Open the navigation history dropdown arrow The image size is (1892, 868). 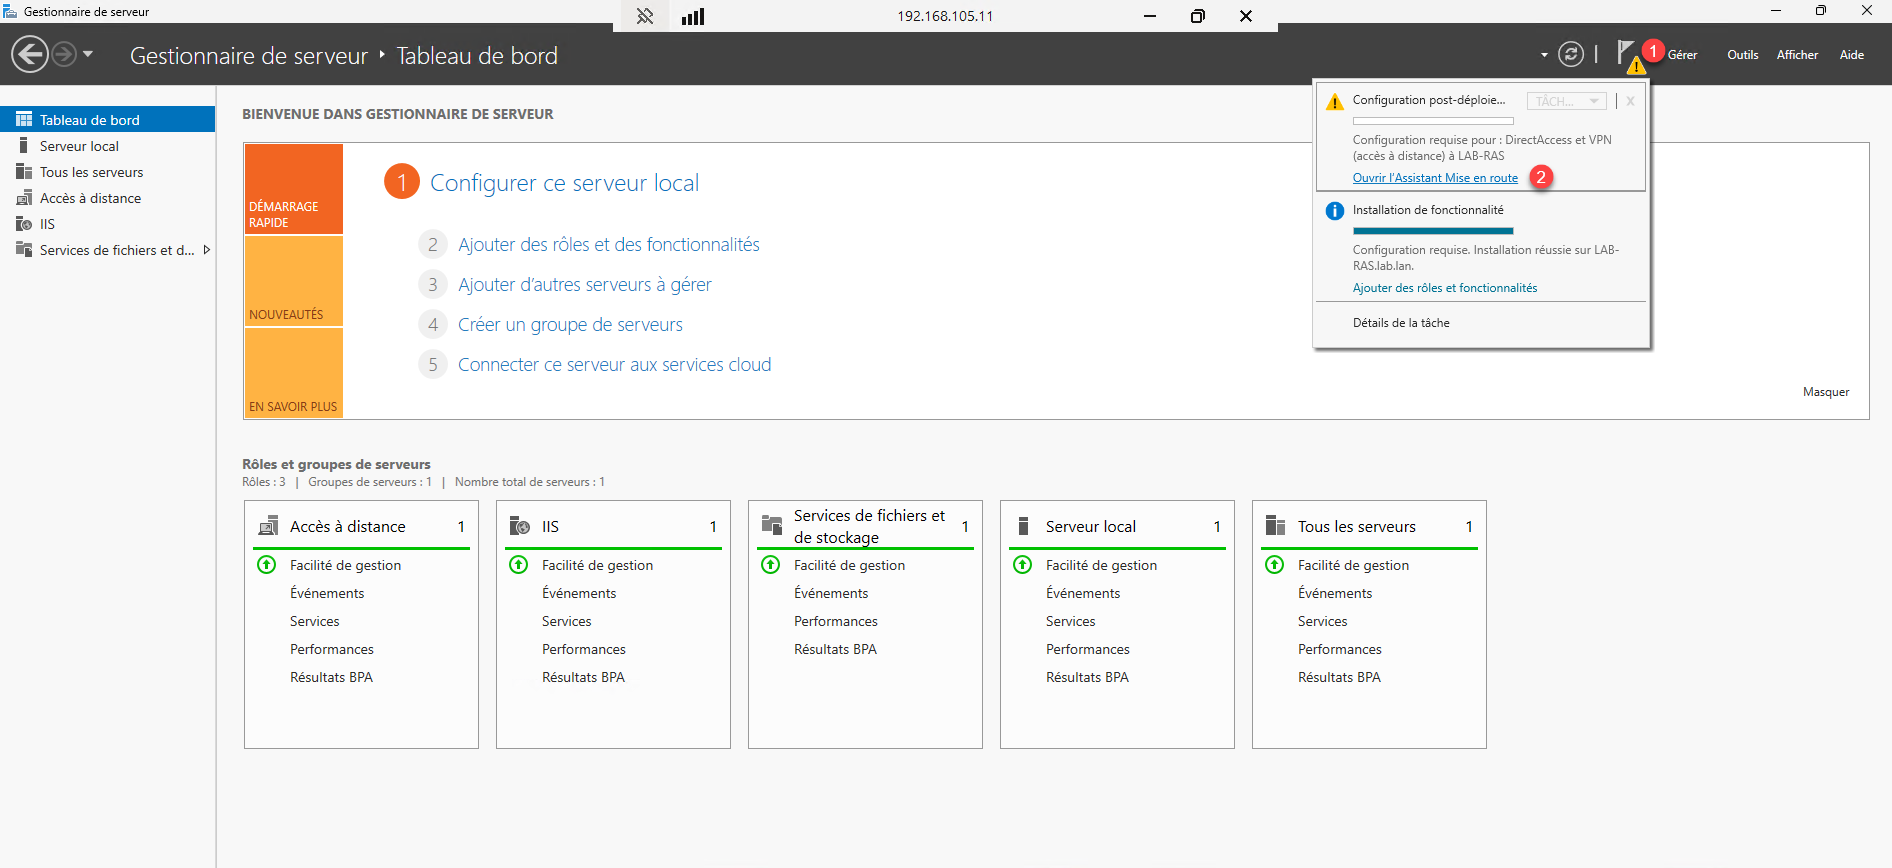coord(88,54)
